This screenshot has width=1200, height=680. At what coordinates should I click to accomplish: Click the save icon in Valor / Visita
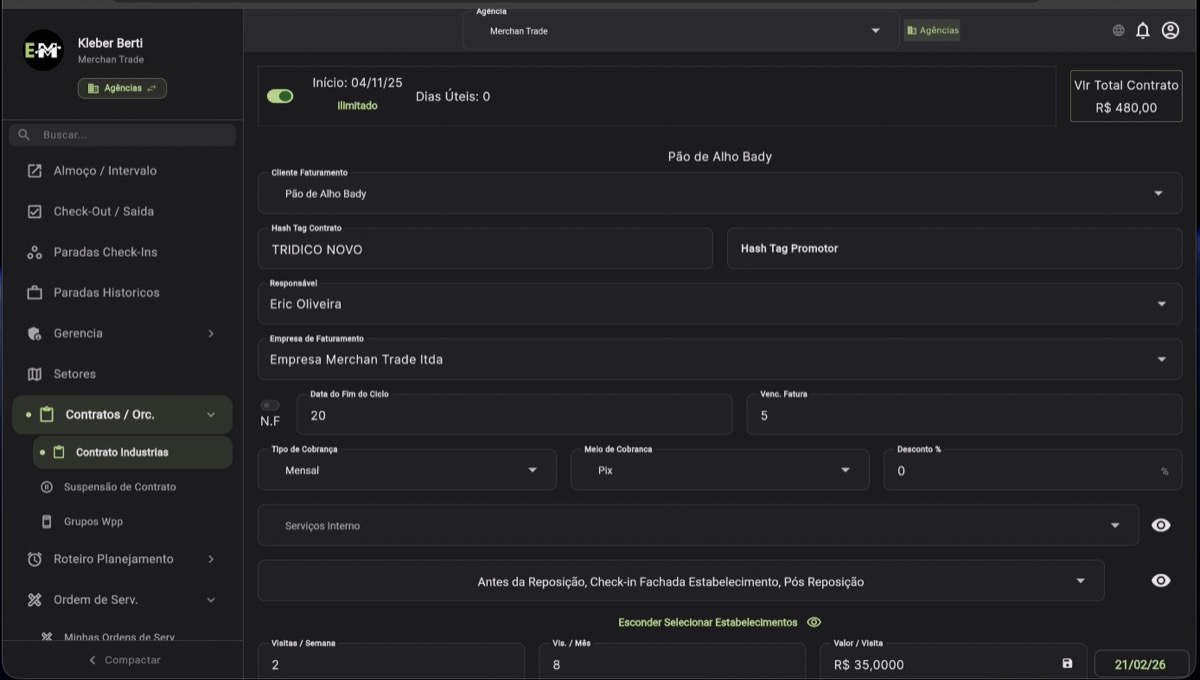1067,664
